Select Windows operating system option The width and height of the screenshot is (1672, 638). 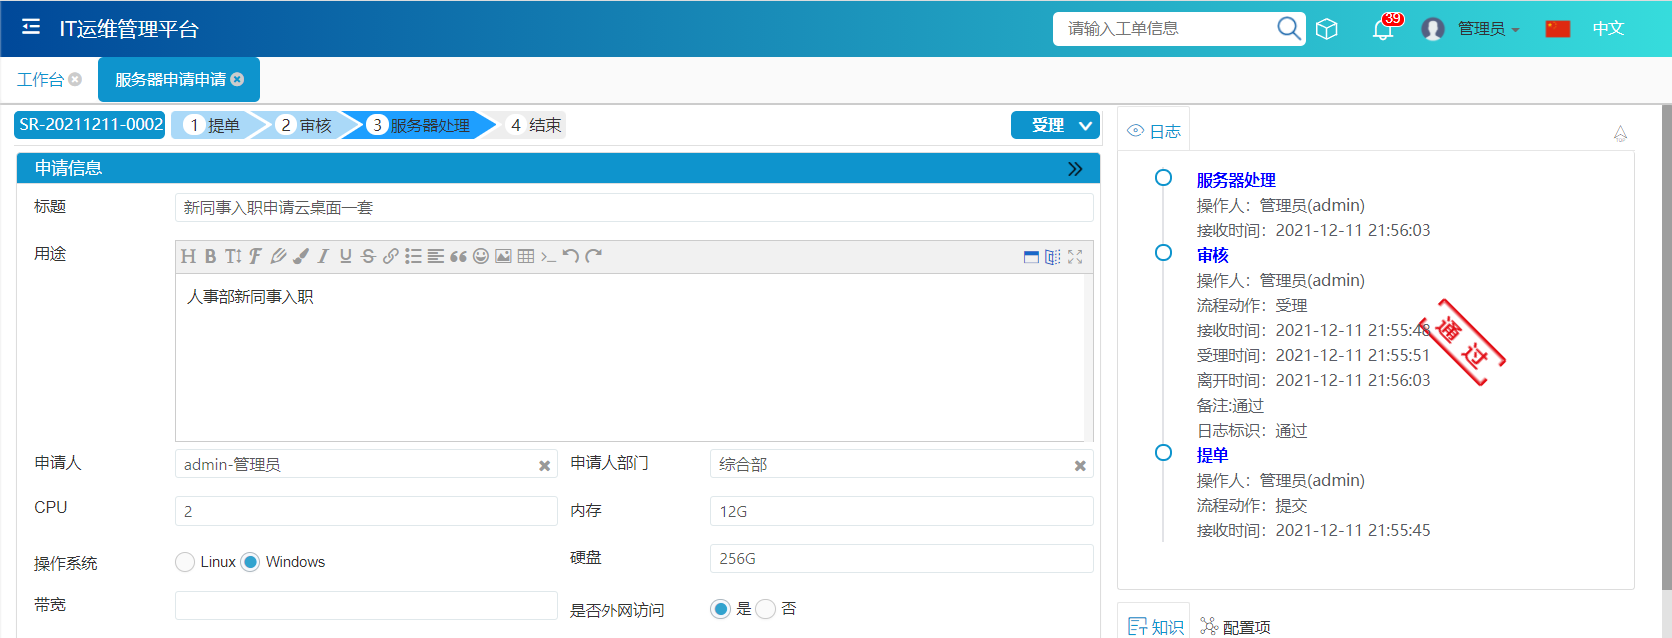(251, 562)
